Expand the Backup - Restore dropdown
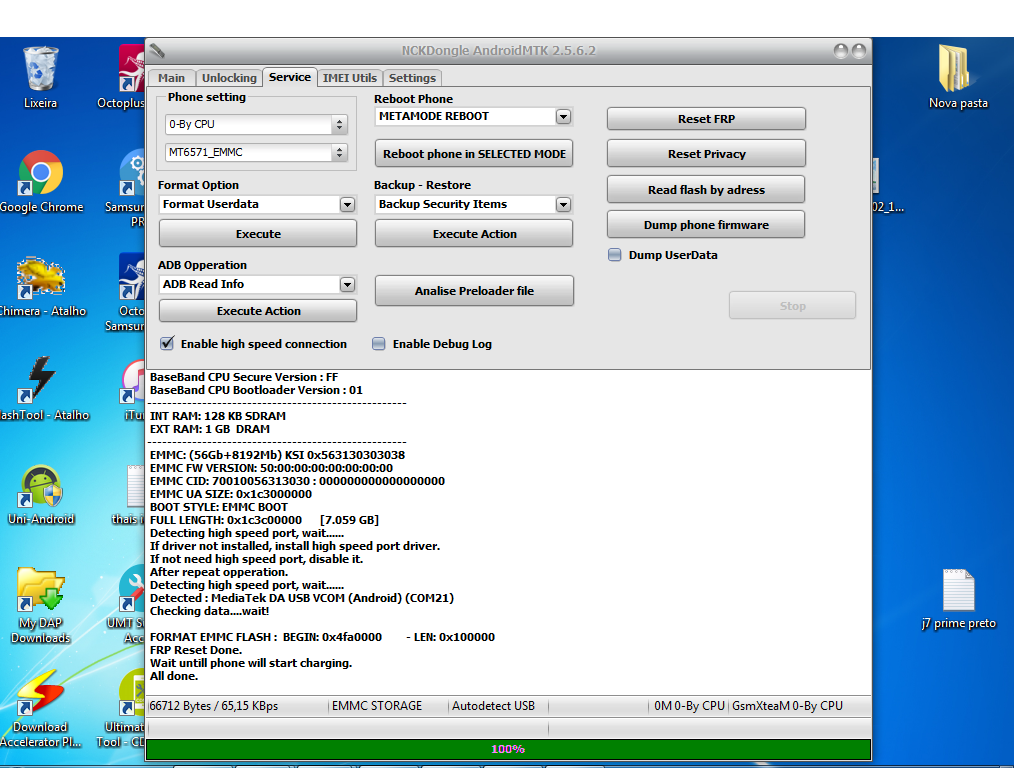1024x768 pixels. tap(564, 204)
